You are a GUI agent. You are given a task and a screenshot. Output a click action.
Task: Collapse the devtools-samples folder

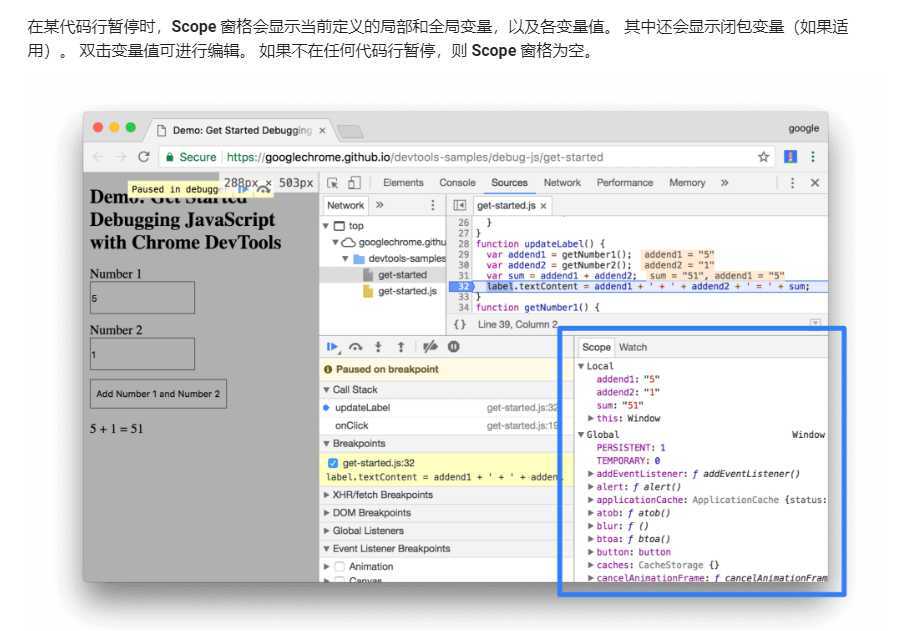click(345, 259)
